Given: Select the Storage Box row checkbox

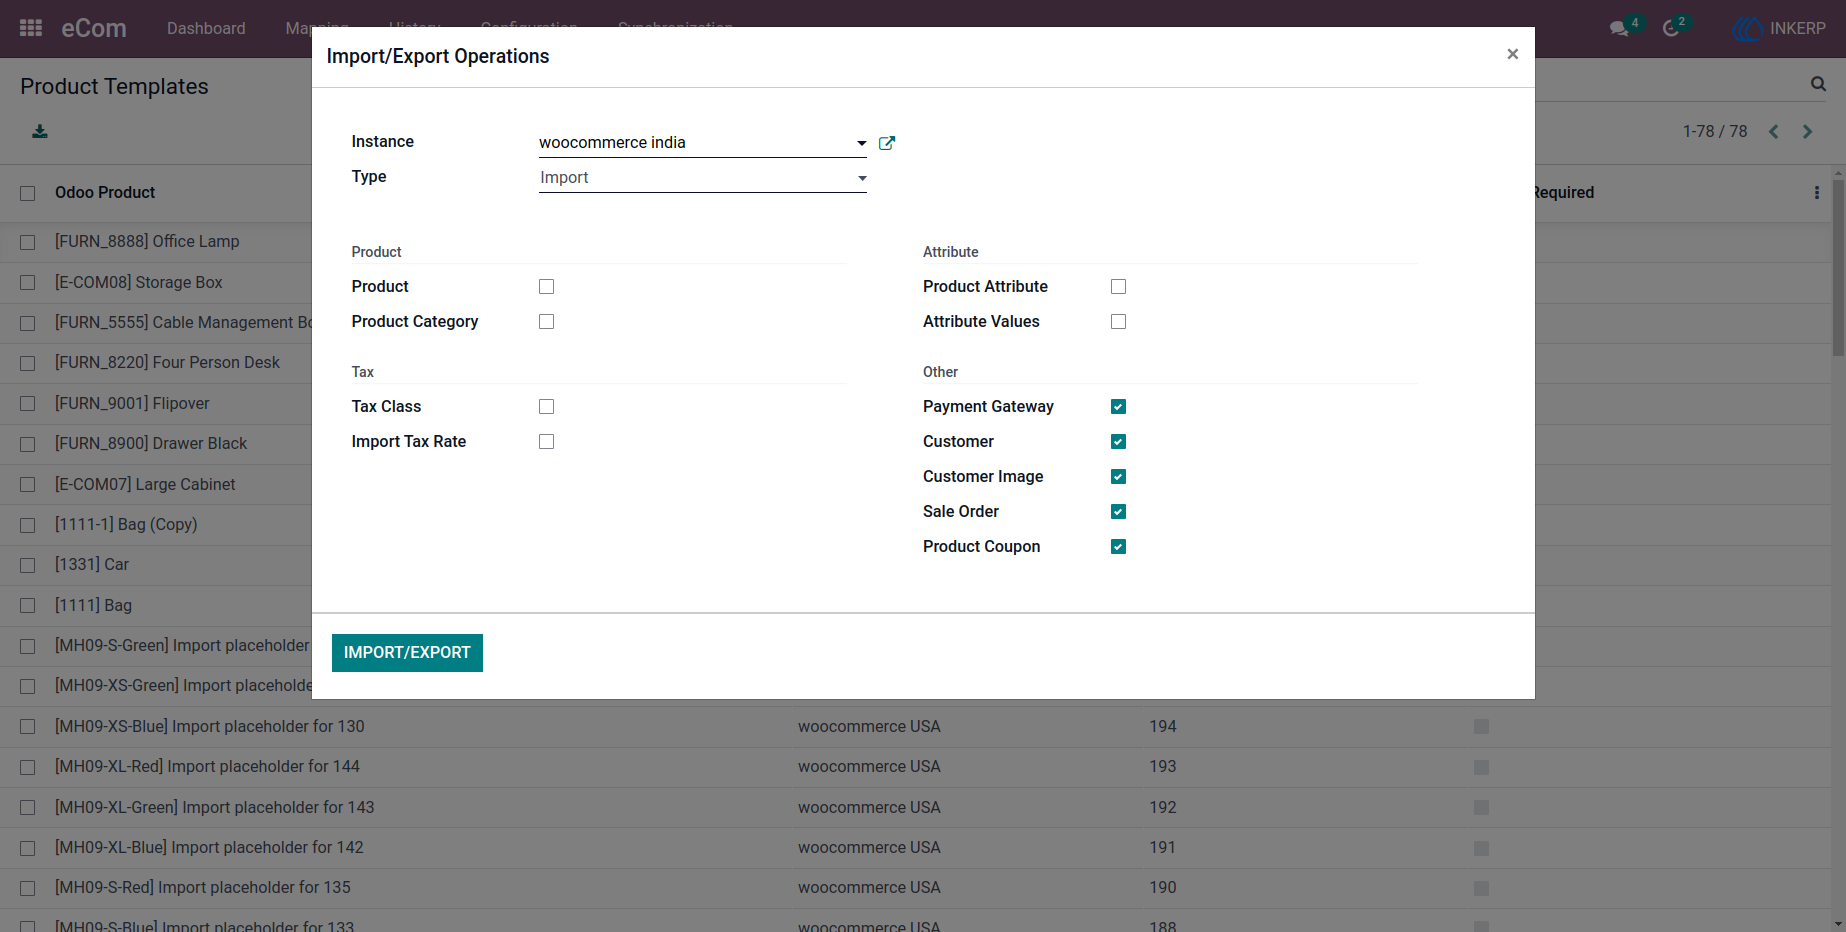Looking at the screenshot, I should click(x=27, y=283).
